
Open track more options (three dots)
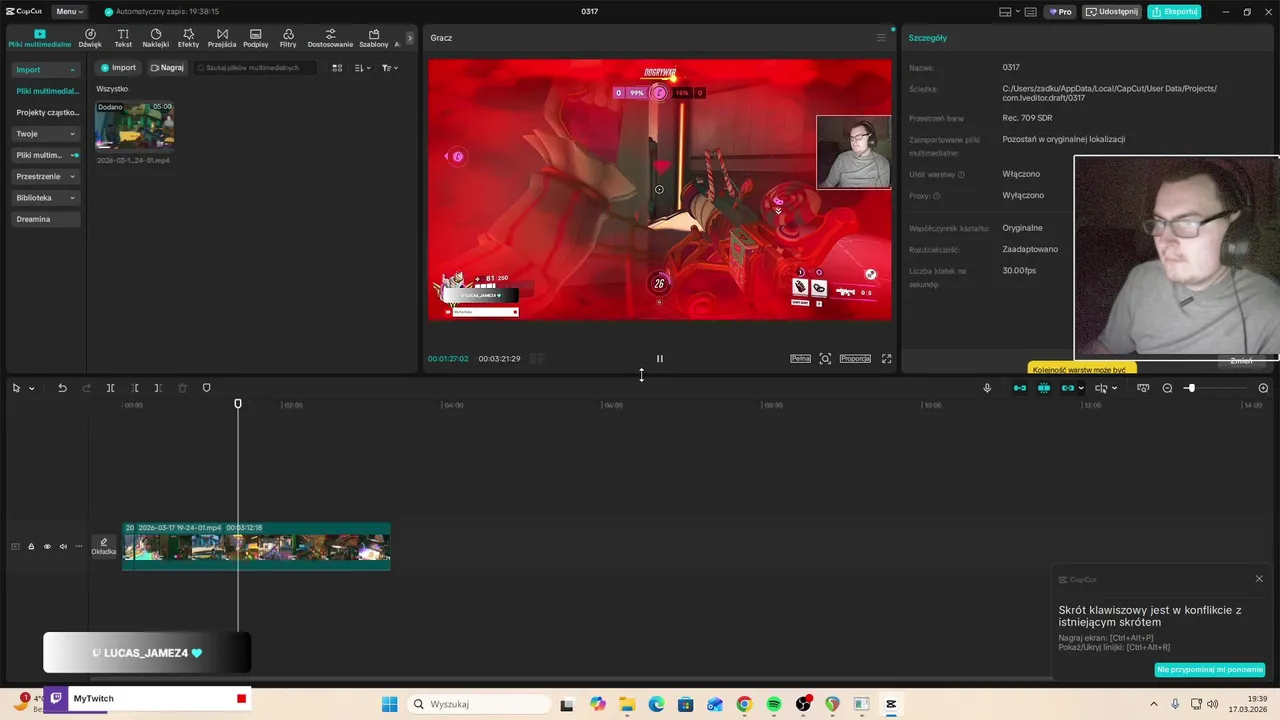79,546
